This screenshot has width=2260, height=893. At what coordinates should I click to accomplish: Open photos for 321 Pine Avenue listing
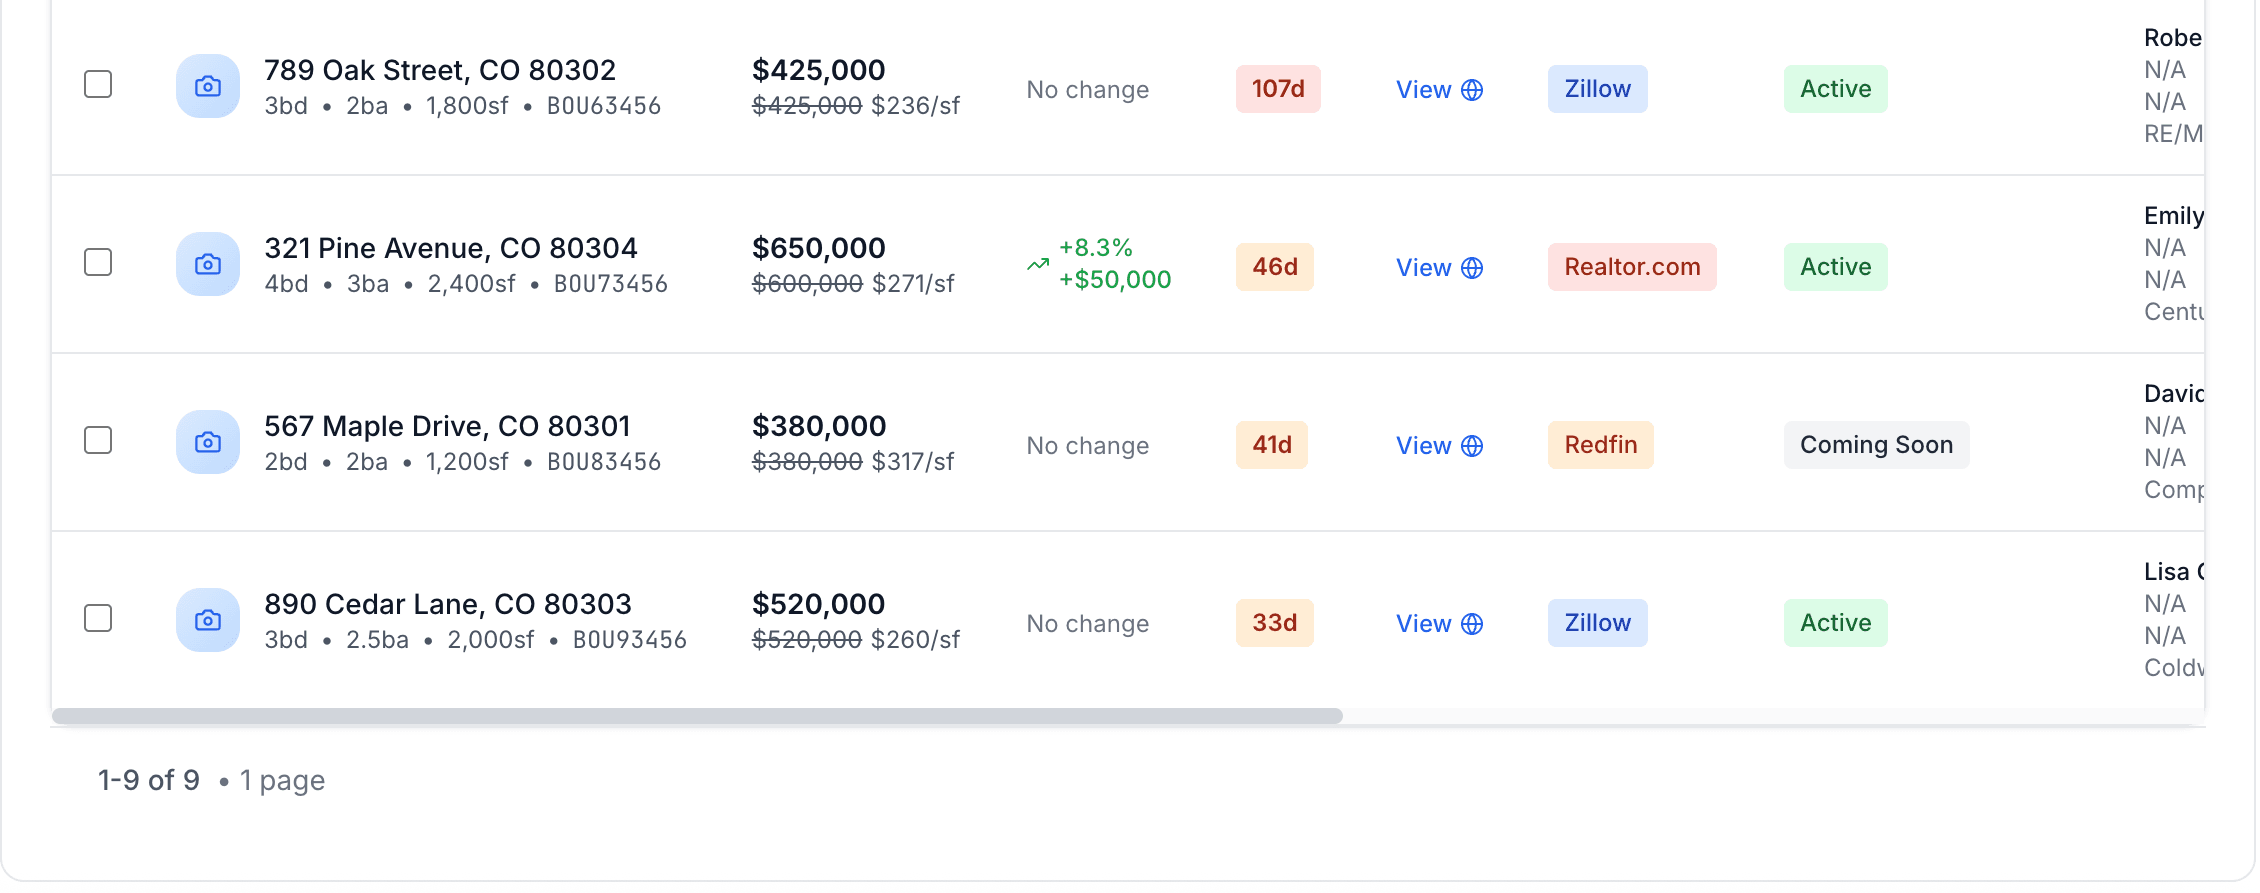pyautogui.click(x=207, y=264)
